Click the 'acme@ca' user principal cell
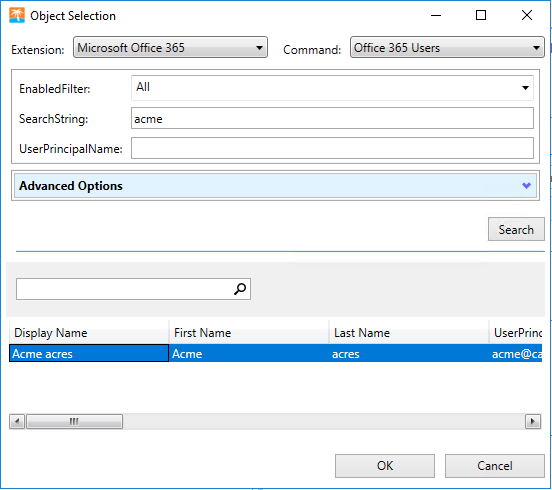Screen dimensions: 552x490 coord(516,353)
